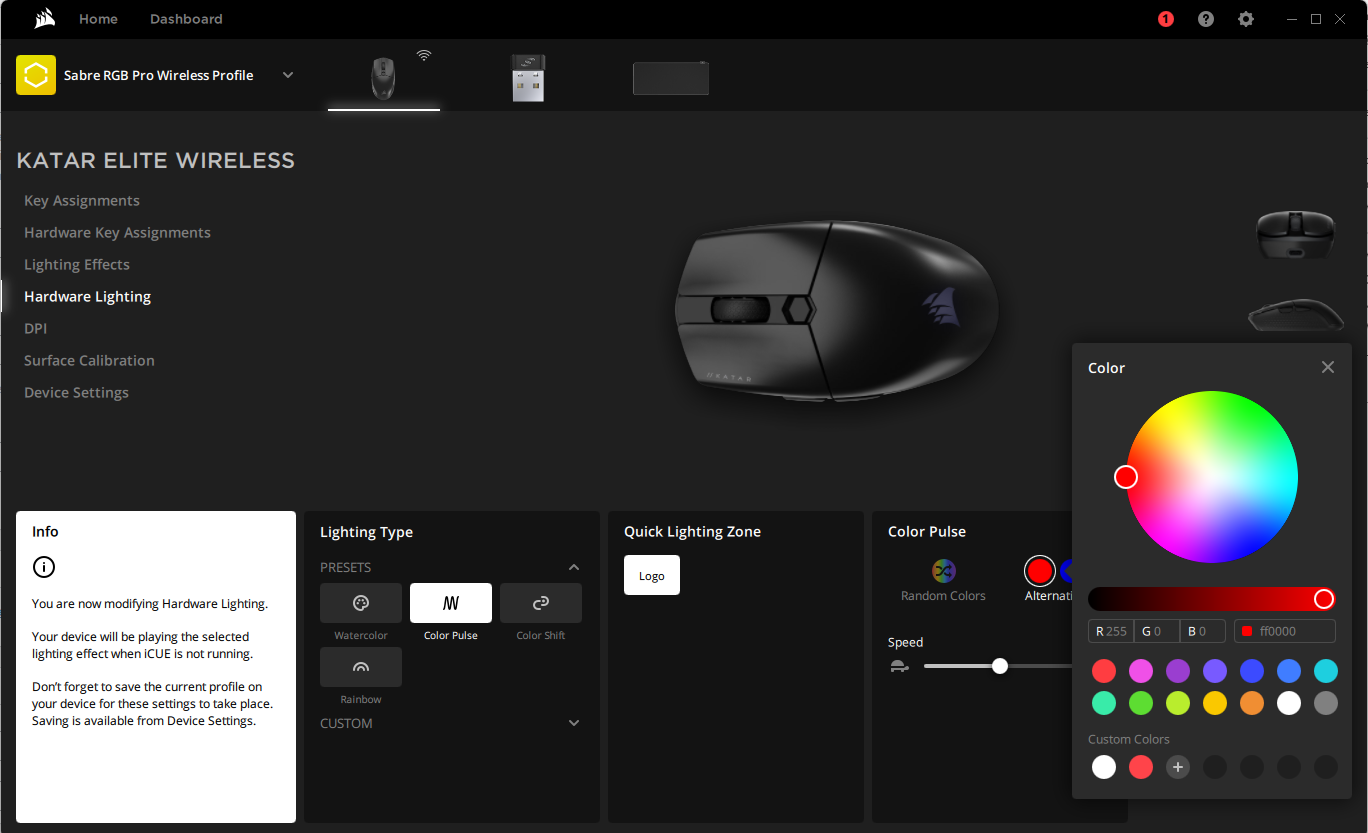Open Lighting Effects section
Screen dimensions: 1368x833
[x=77, y=265]
